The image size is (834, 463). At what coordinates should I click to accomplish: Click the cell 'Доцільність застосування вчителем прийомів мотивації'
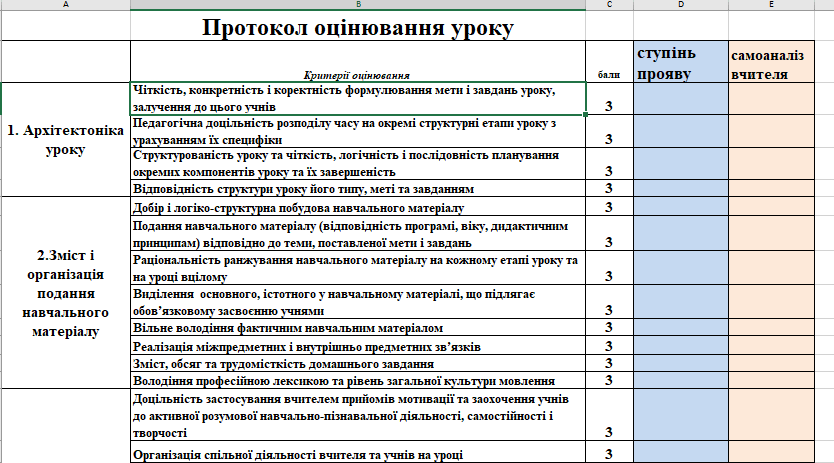(358, 415)
